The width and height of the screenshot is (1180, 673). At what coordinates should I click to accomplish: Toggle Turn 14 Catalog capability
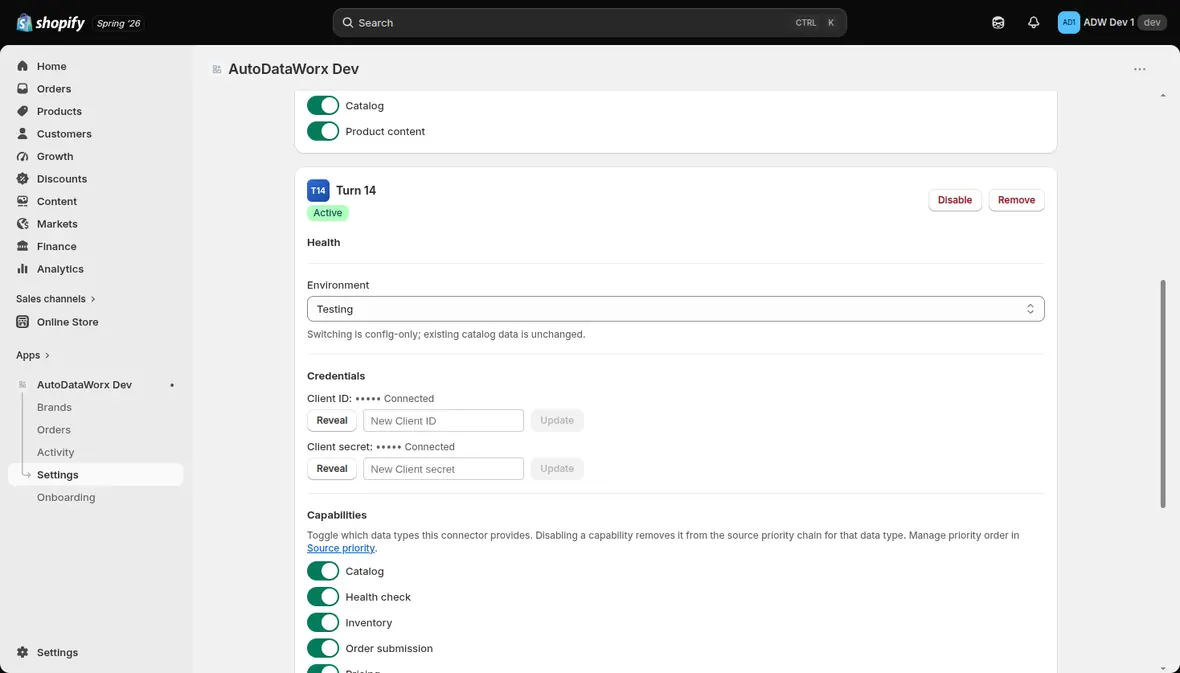323,571
